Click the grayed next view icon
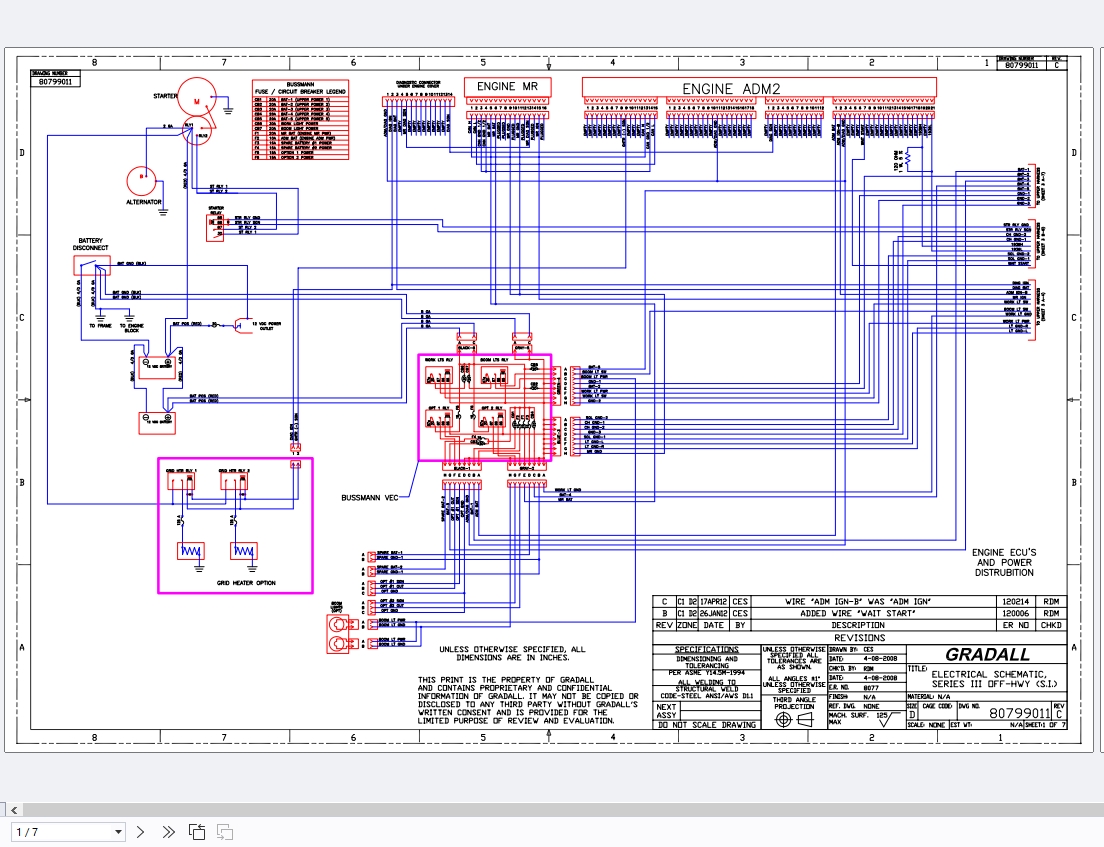 [x=225, y=832]
